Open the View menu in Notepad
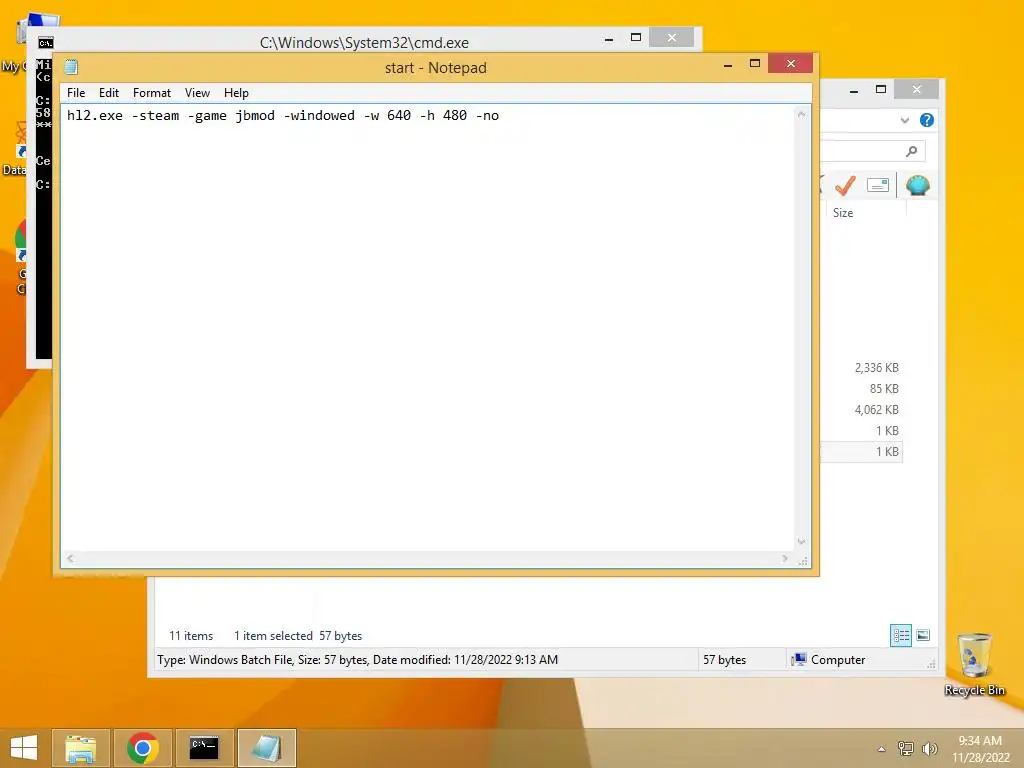The width and height of the screenshot is (1024, 768). point(197,93)
